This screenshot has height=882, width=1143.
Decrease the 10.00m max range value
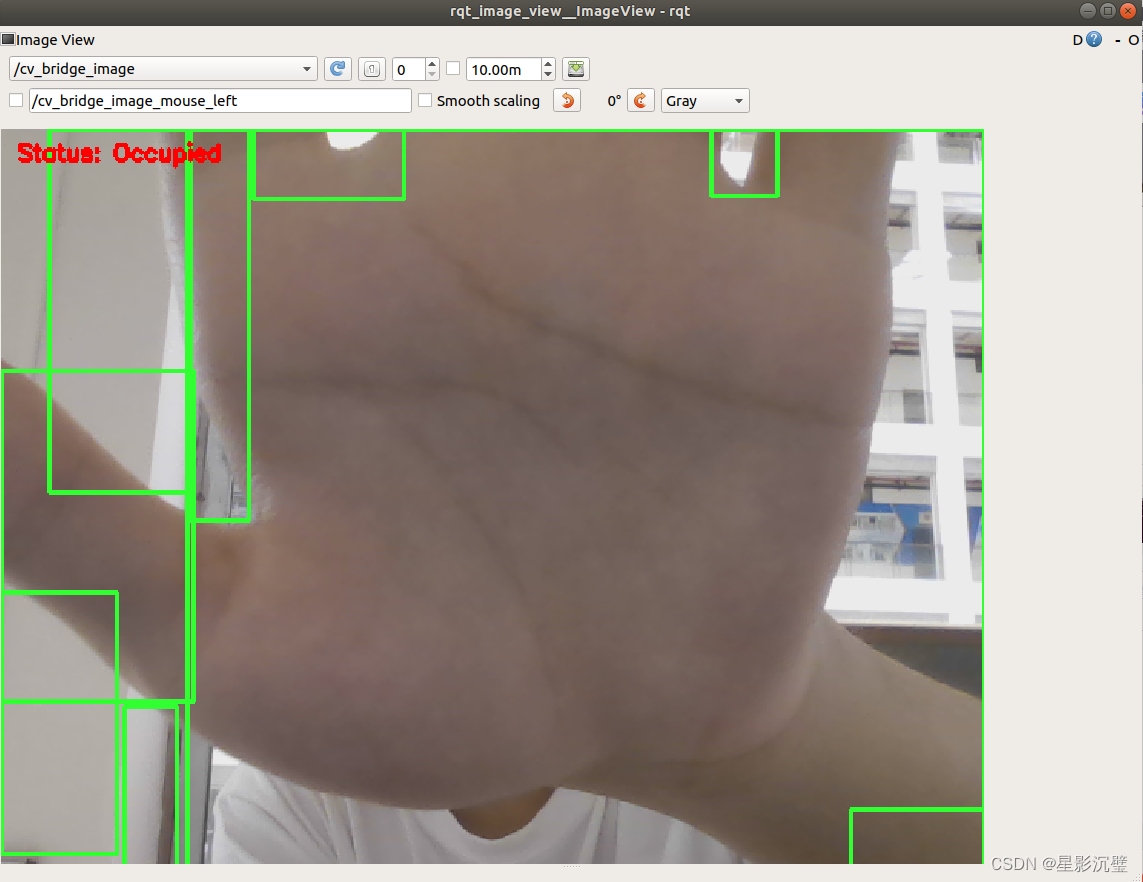tap(548, 74)
